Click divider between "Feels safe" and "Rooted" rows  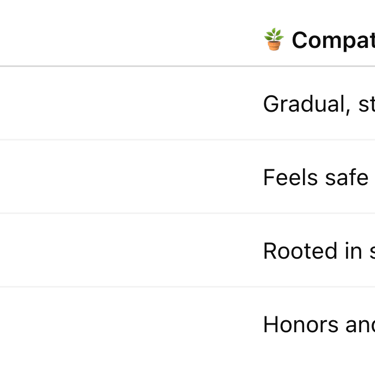point(187,213)
